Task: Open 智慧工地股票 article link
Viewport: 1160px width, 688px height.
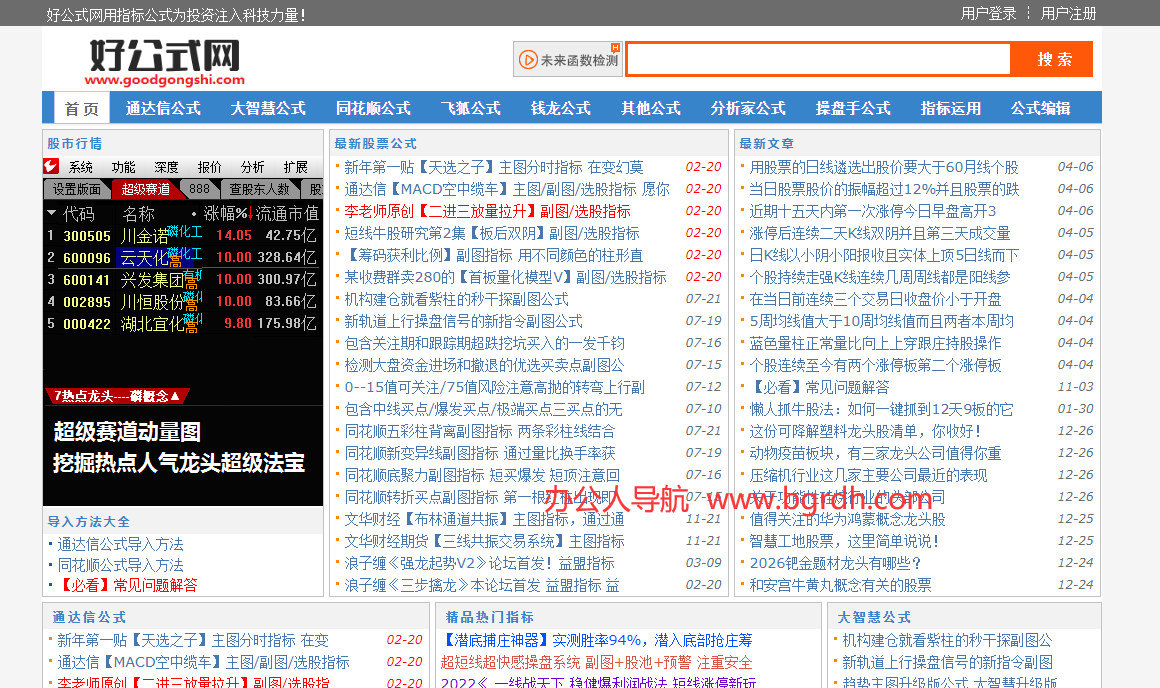Action: [x=844, y=542]
